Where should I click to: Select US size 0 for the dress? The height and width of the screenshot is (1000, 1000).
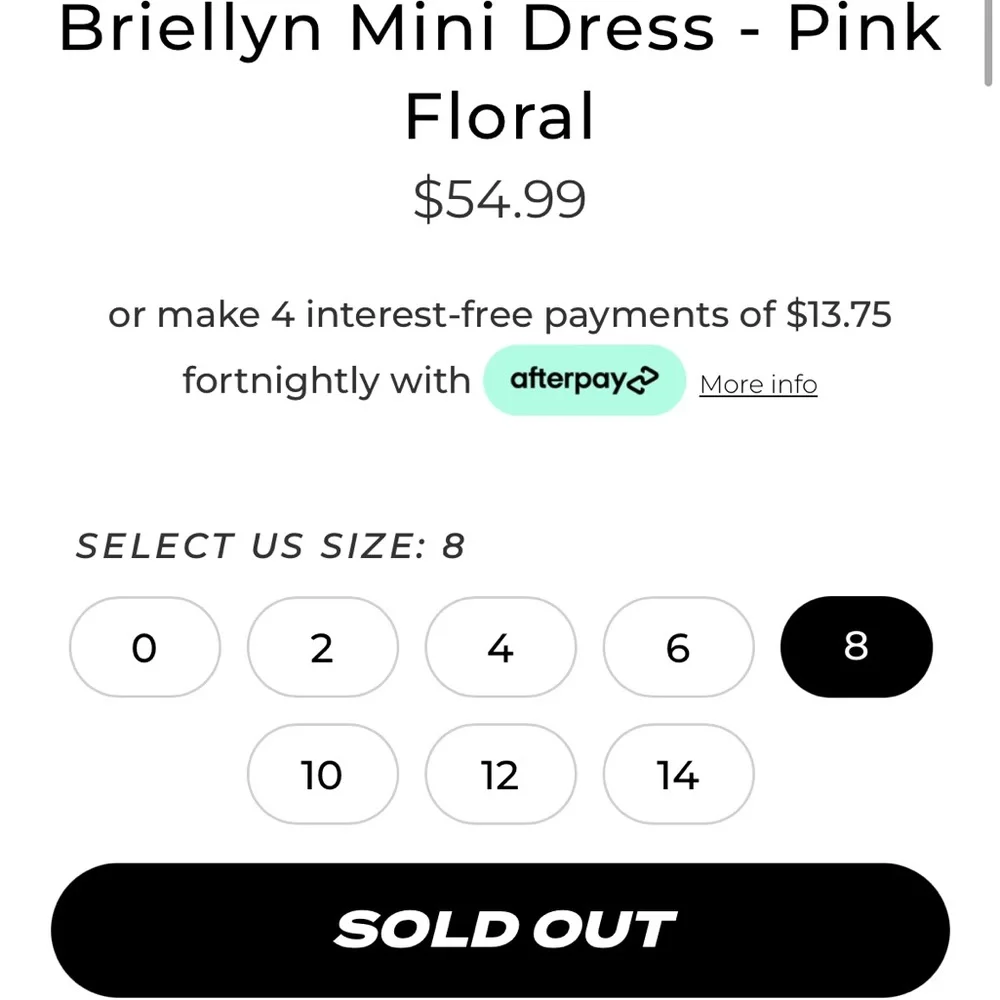pyautogui.click(x=144, y=647)
